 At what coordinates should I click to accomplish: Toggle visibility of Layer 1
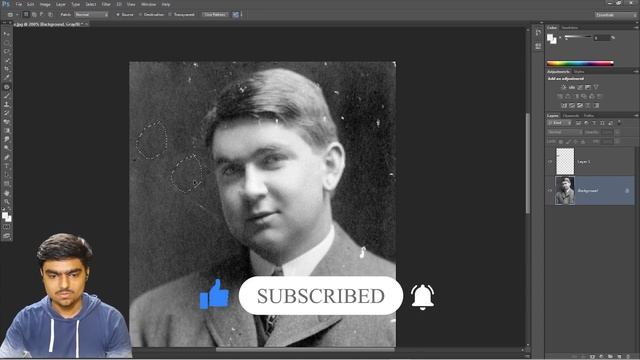550,162
